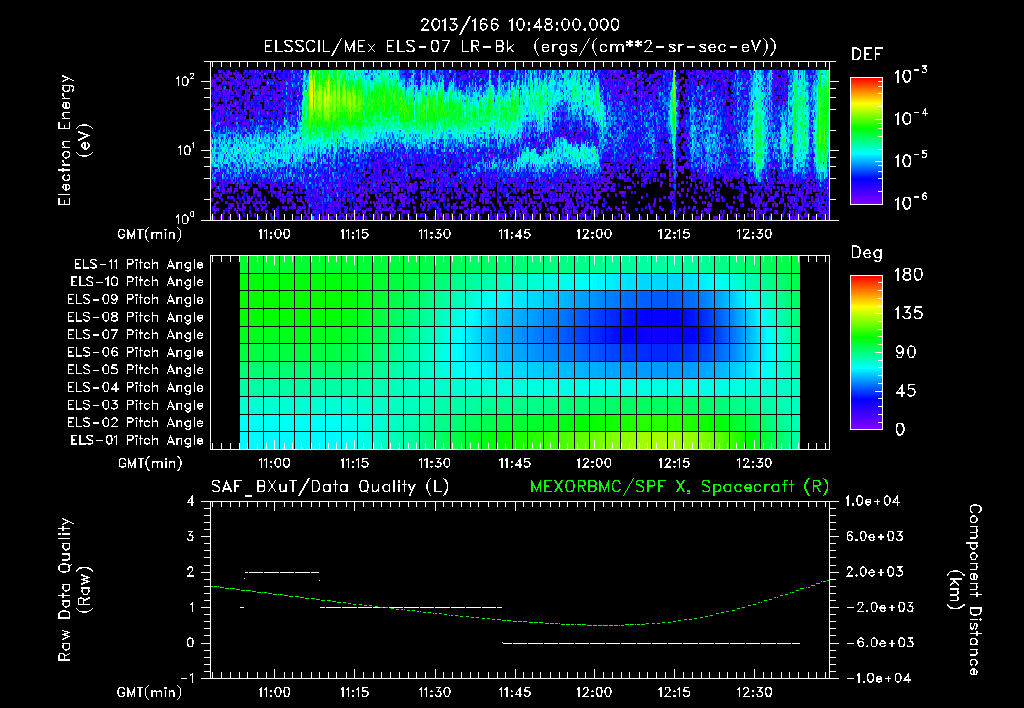Click the 180 value on Deg scale
Screen dimensions: 1024x708
(909, 275)
